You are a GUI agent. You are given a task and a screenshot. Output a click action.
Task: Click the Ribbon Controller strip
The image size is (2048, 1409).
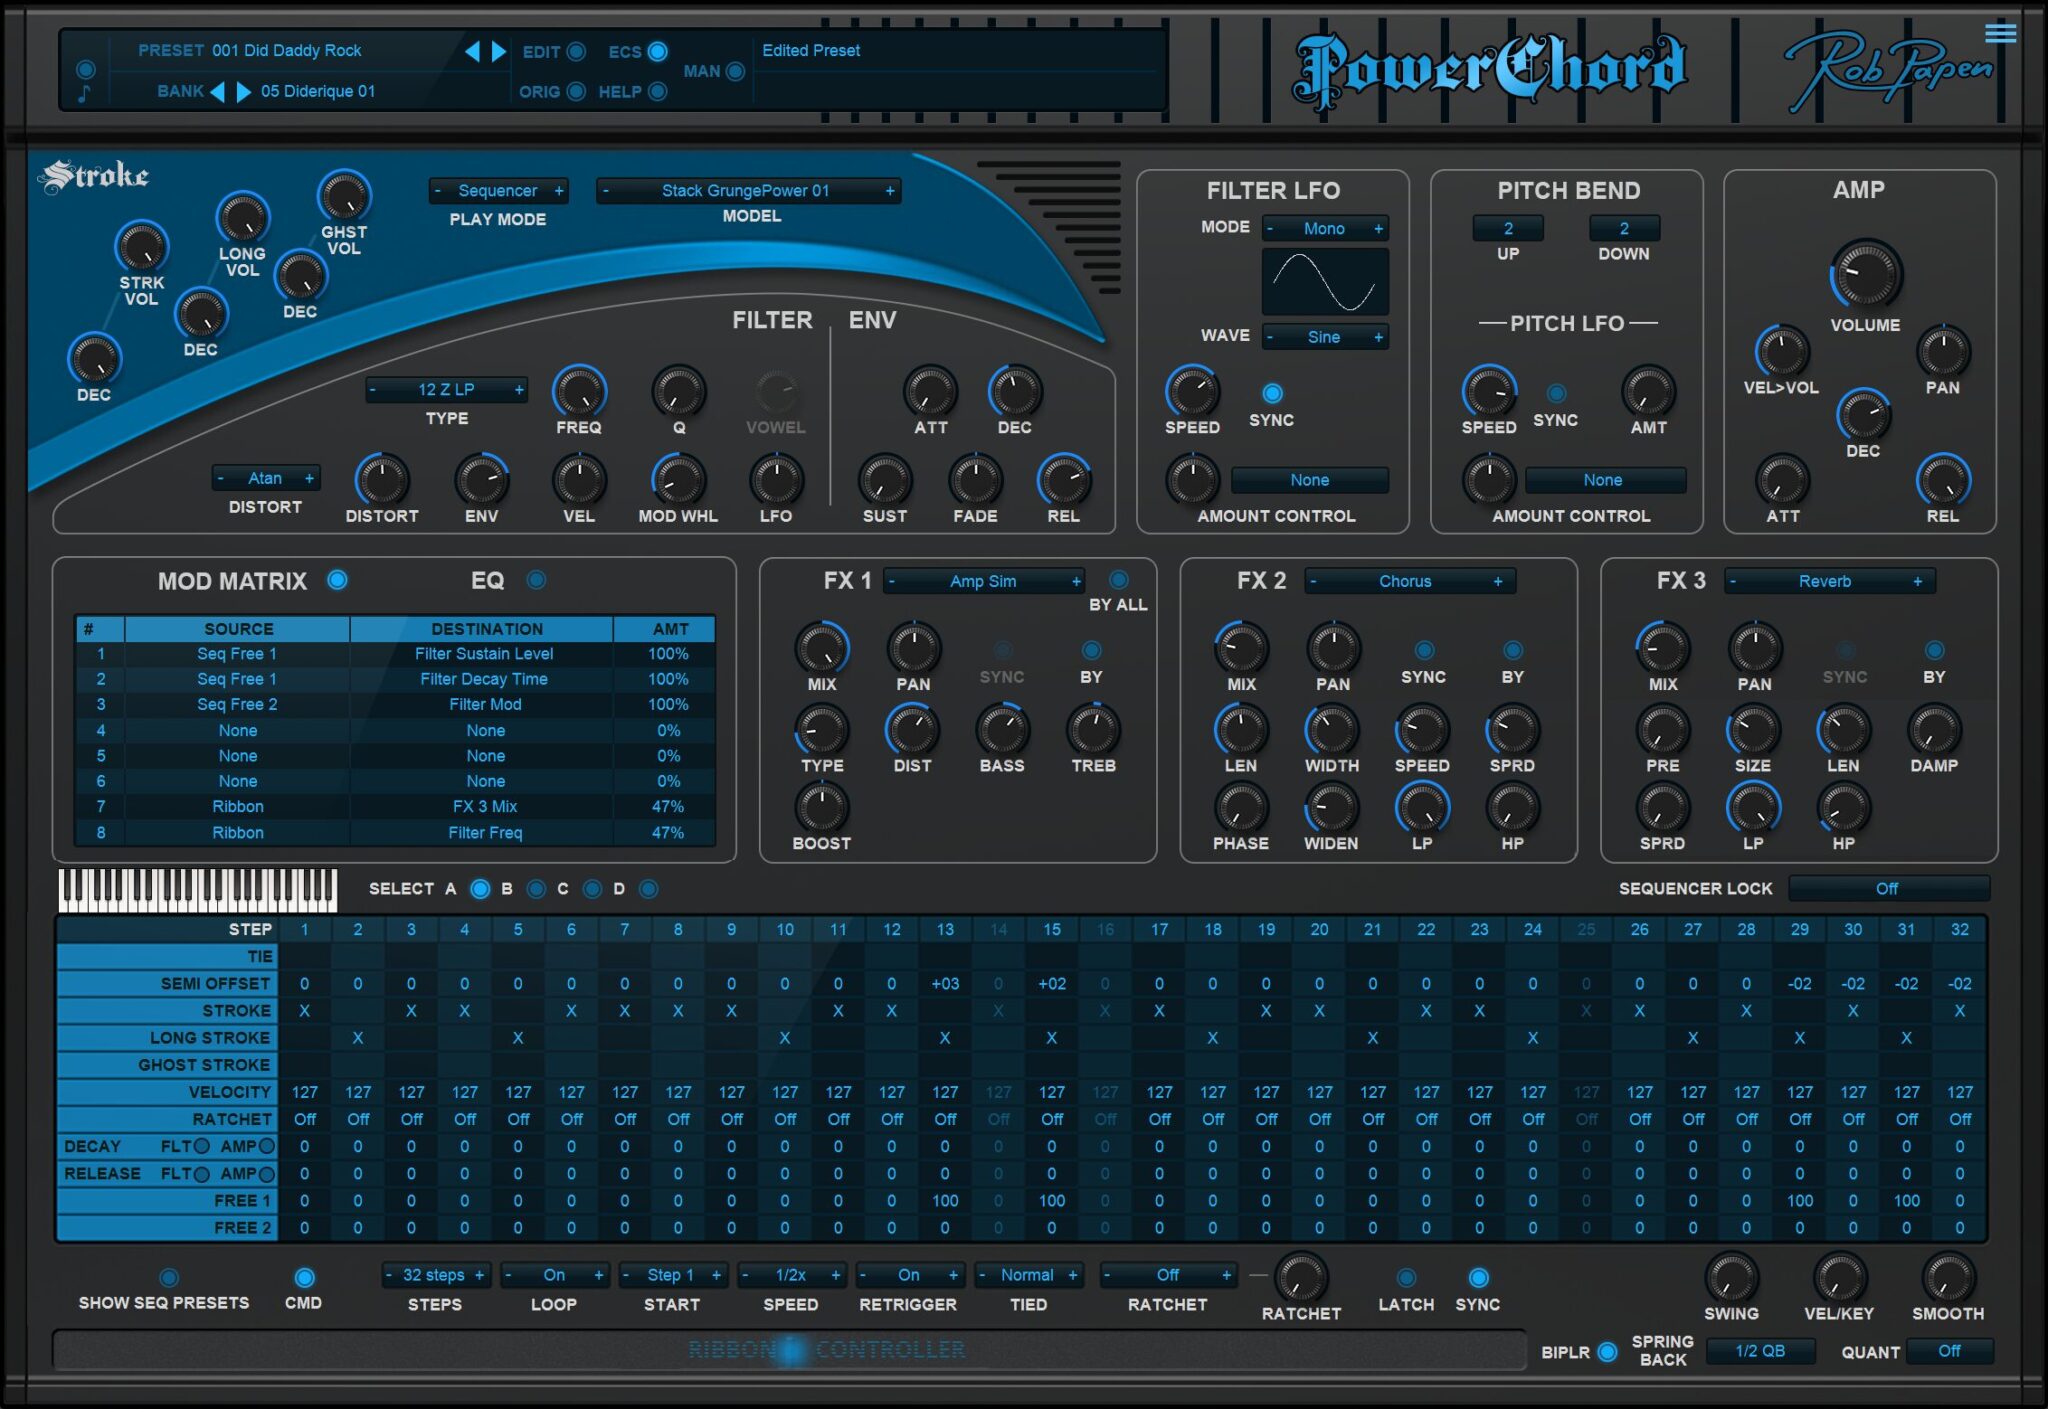(x=790, y=1350)
